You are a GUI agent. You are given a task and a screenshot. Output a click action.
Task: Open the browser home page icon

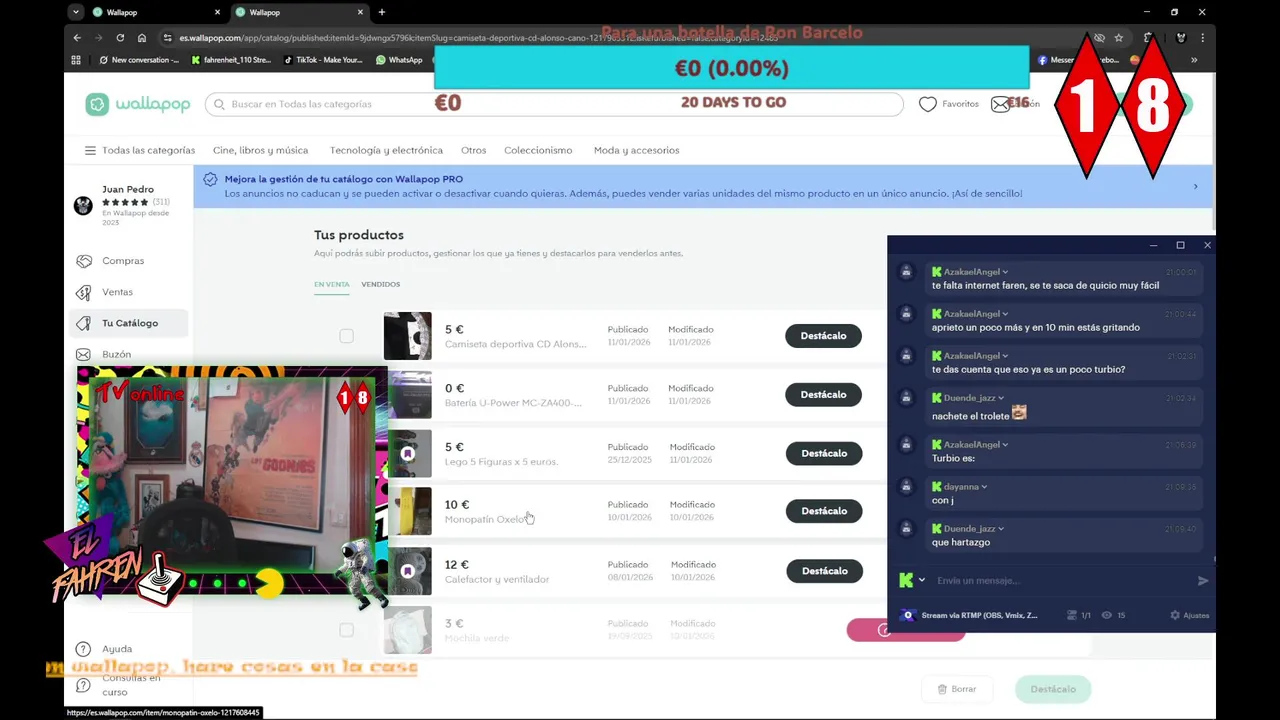142,37
